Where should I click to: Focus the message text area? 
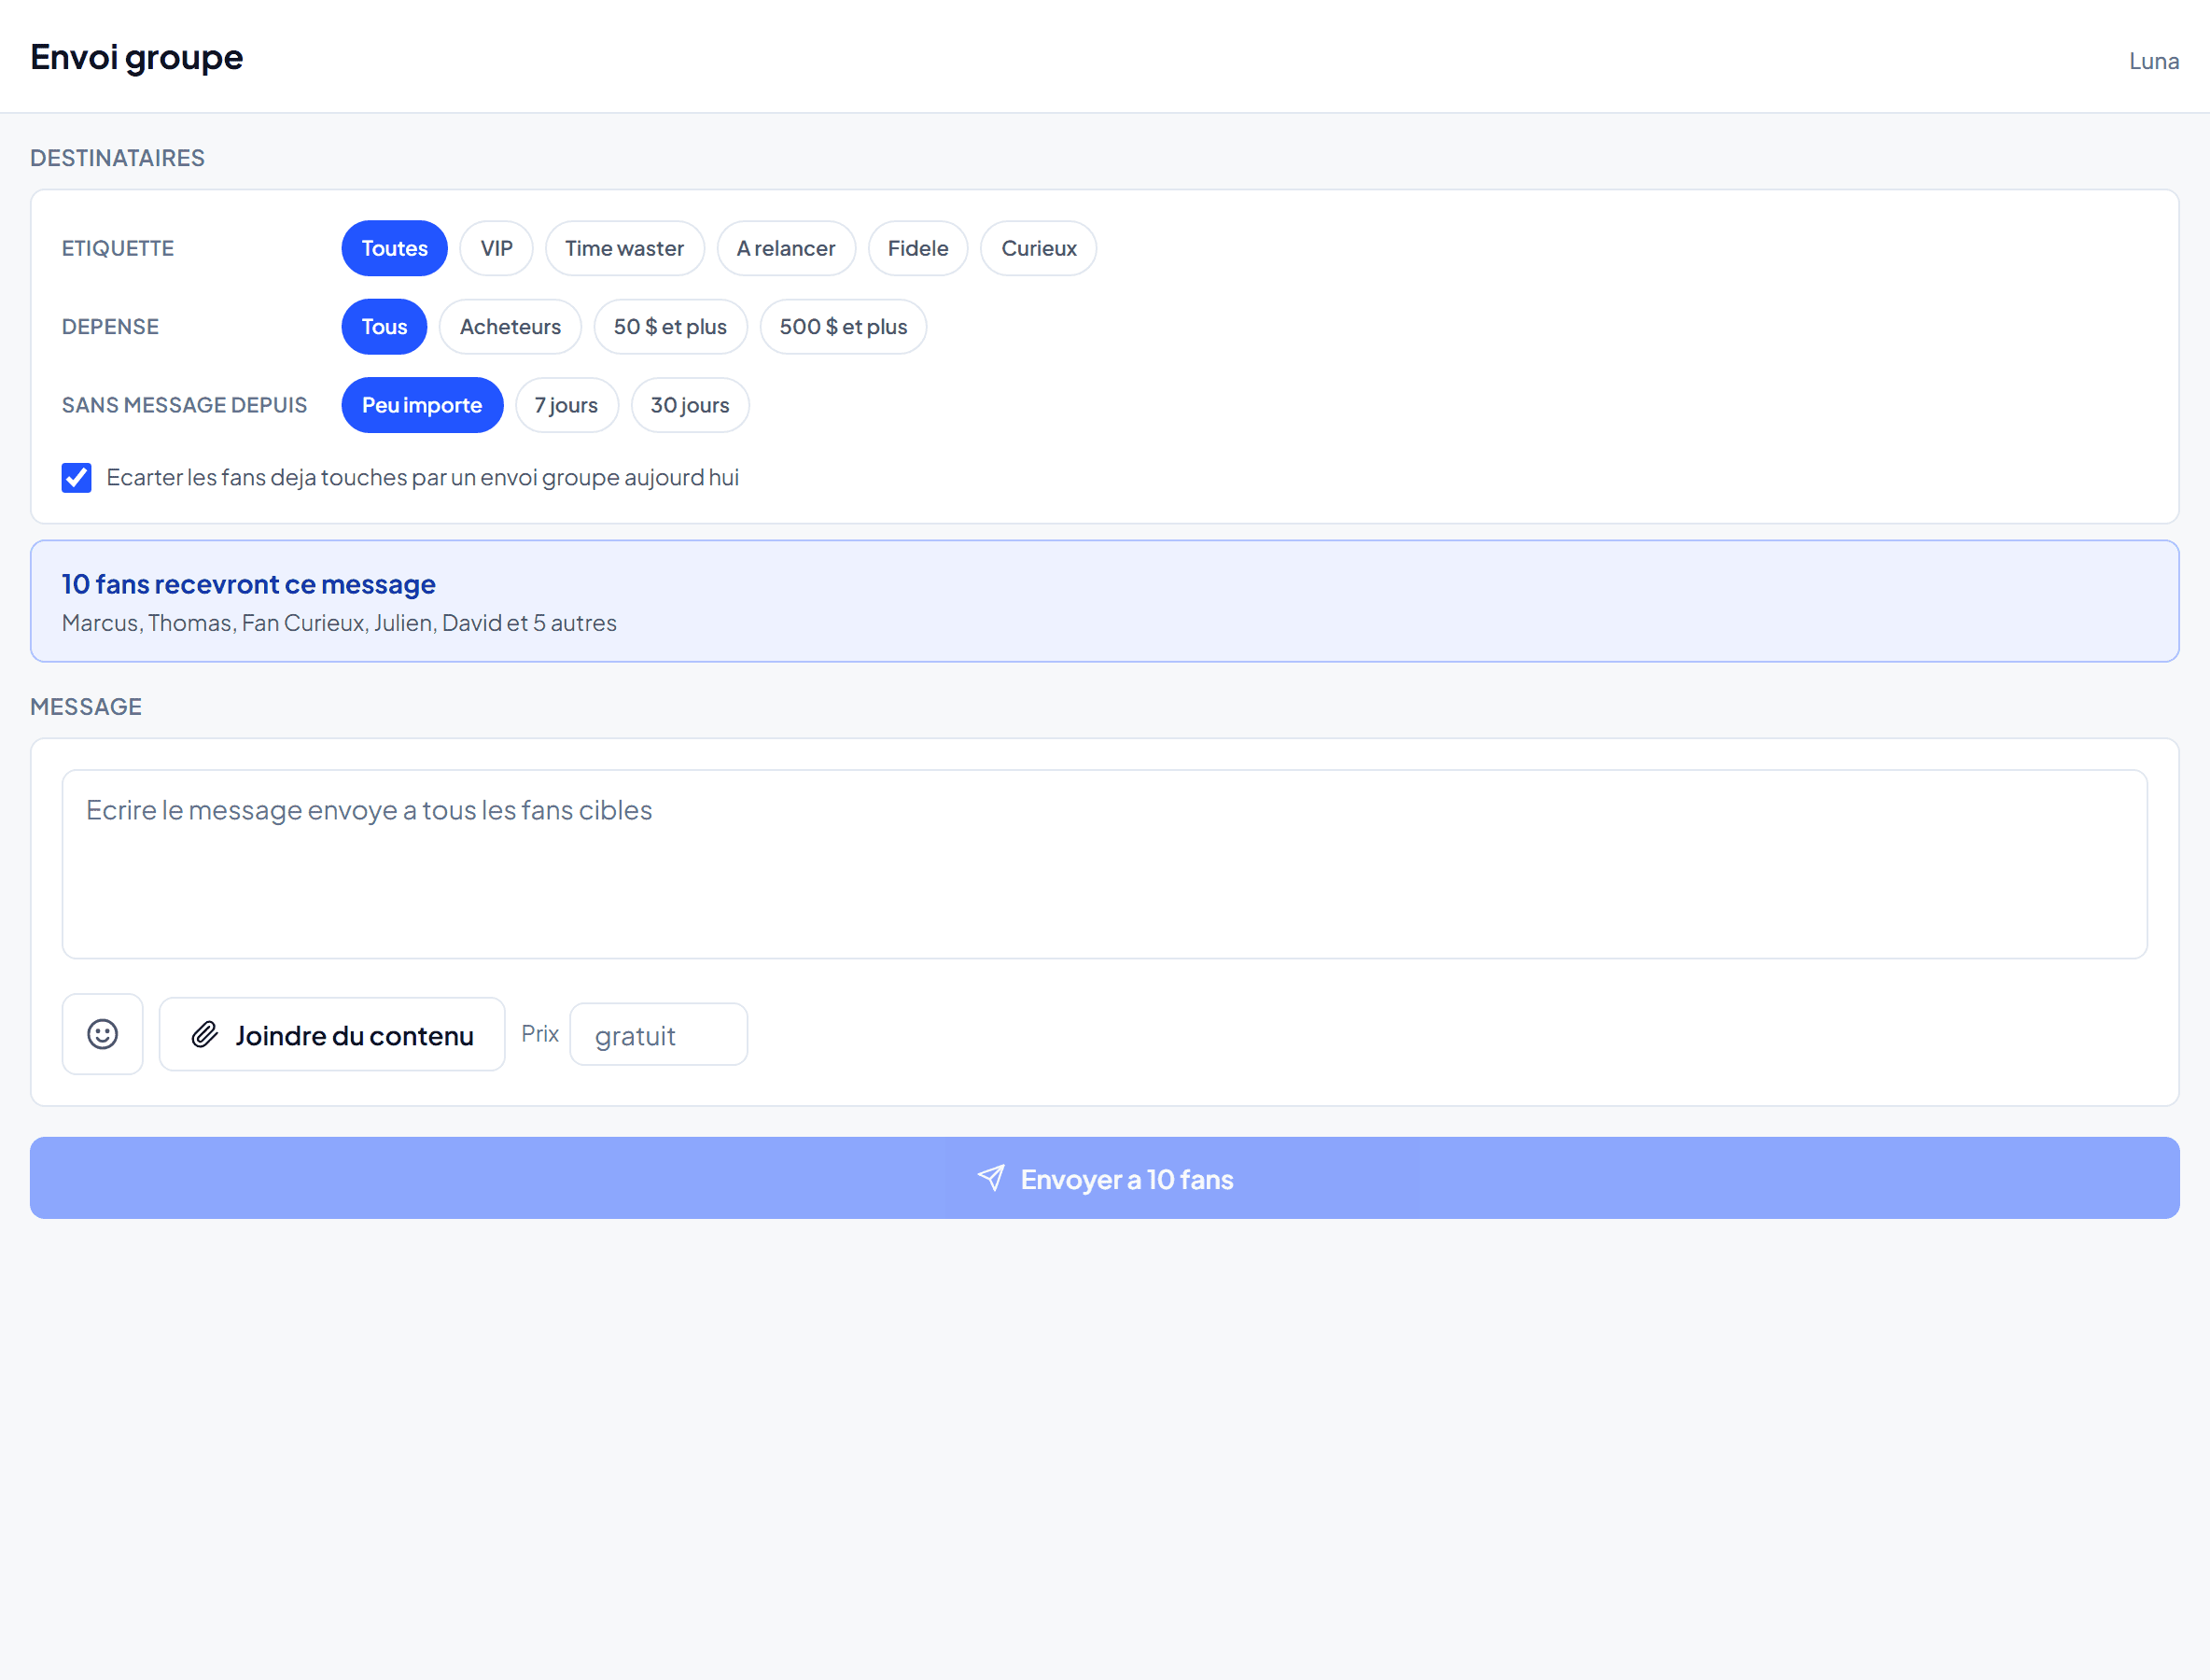pos(1104,864)
